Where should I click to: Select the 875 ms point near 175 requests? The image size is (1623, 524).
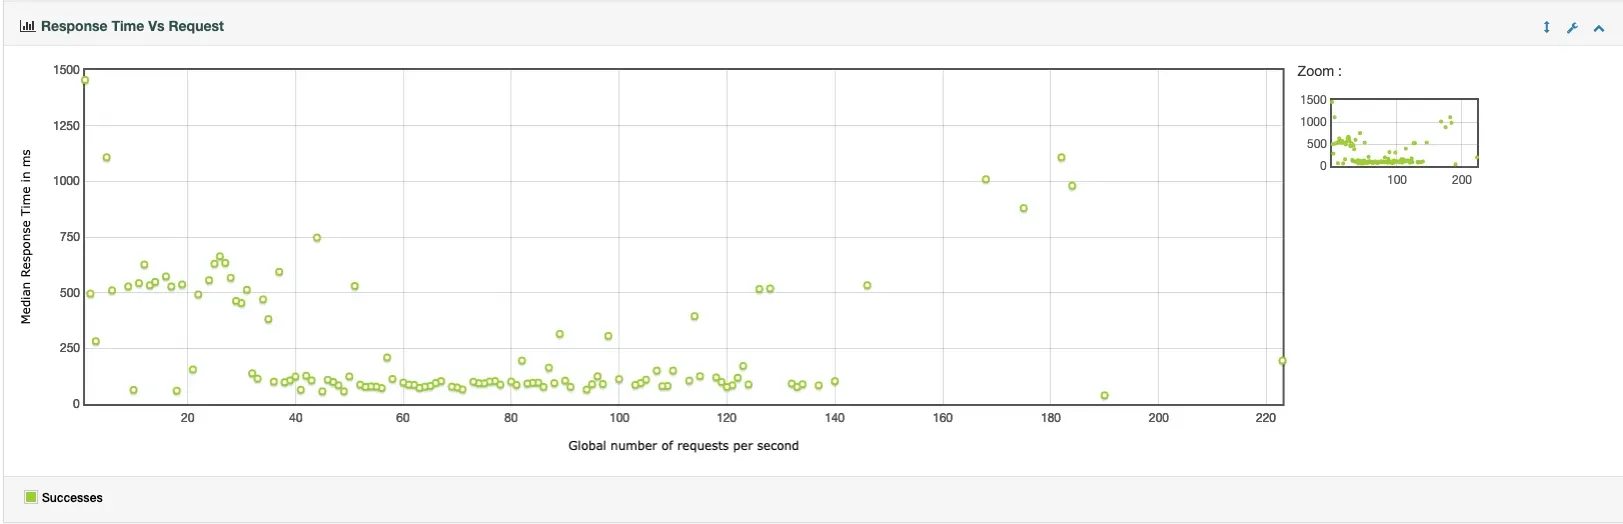(x=1023, y=209)
